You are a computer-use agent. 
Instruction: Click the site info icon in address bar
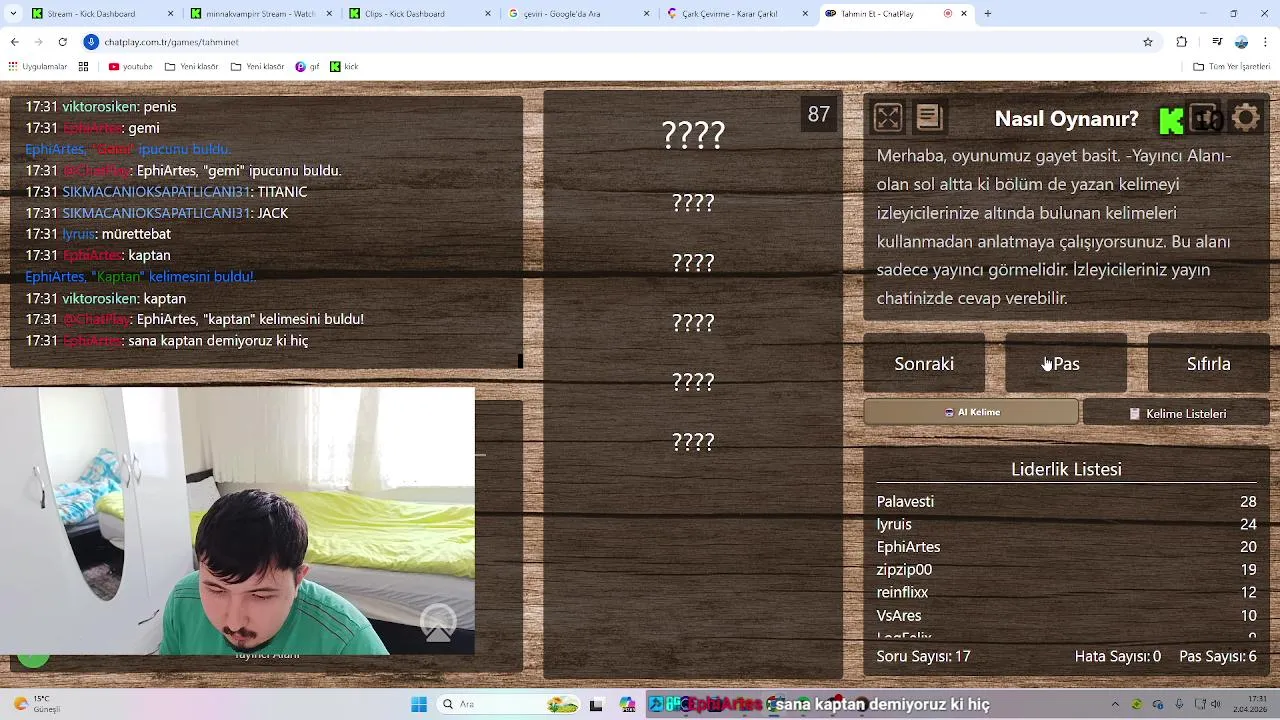pyautogui.click(x=91, y=42)
